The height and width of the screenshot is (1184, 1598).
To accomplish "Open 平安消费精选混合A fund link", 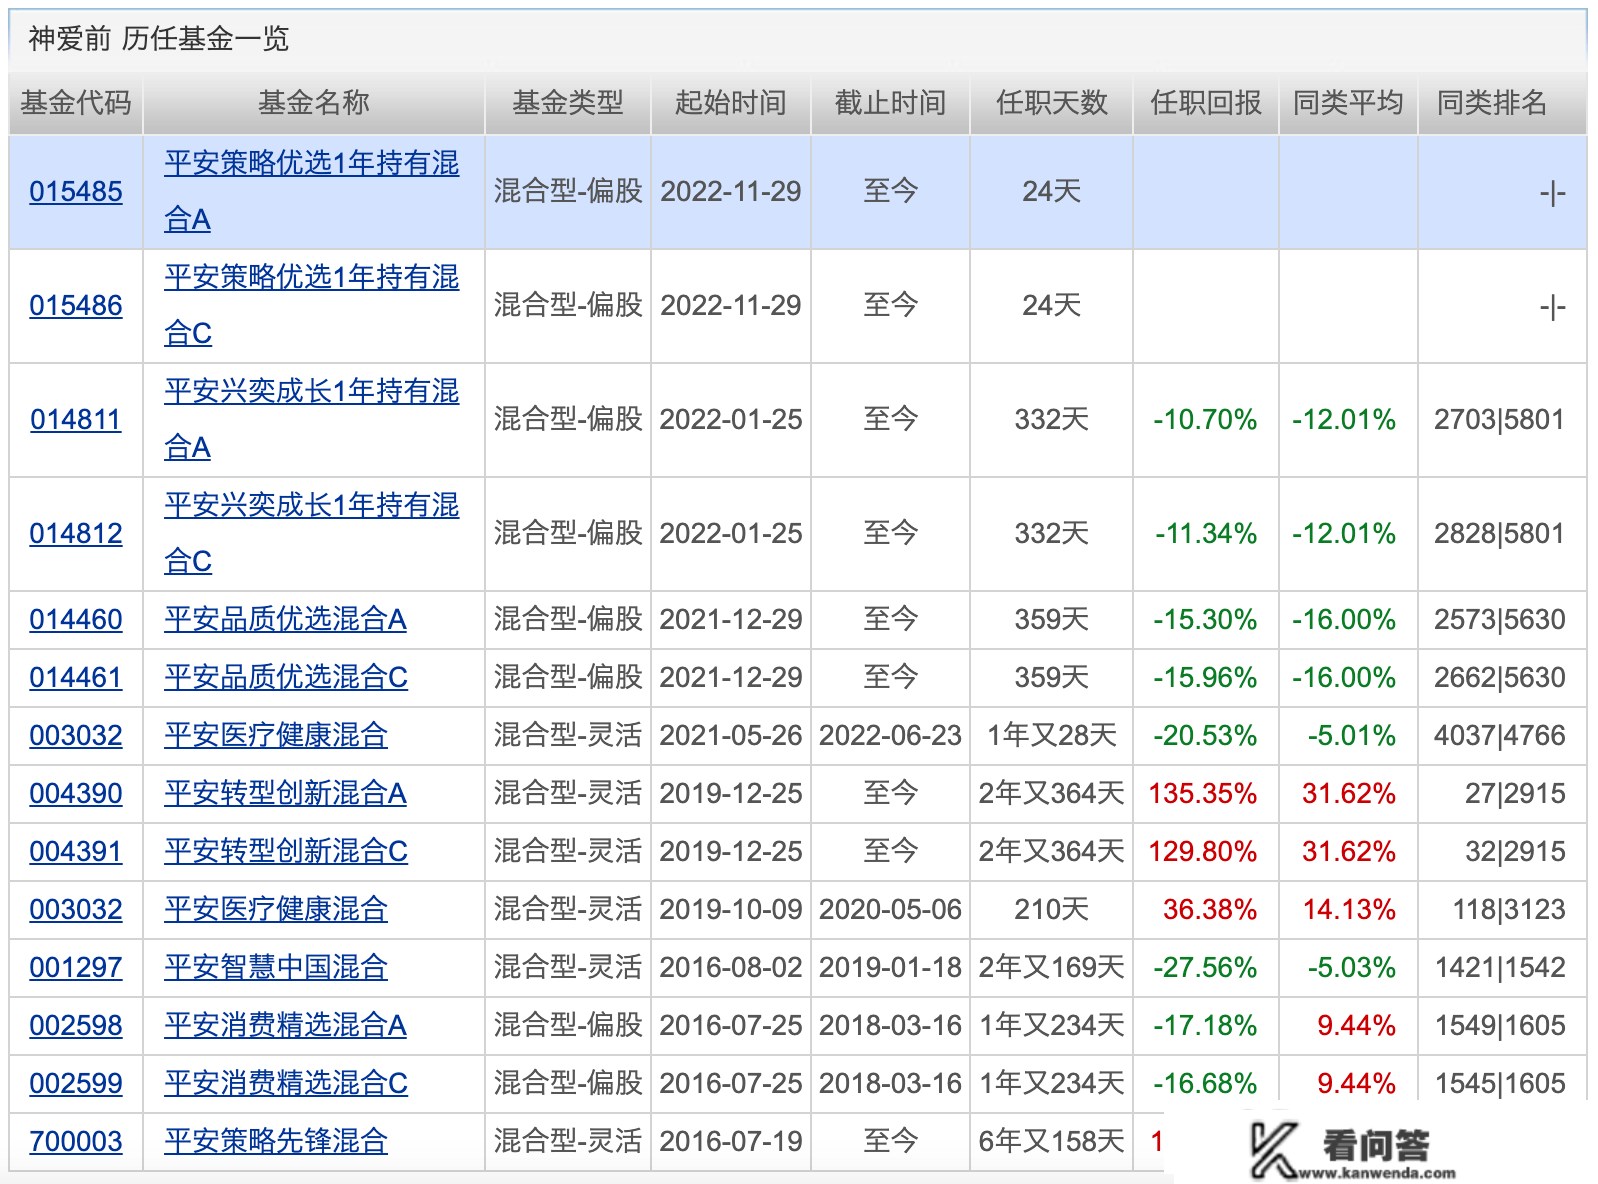I will [285, 1026].
